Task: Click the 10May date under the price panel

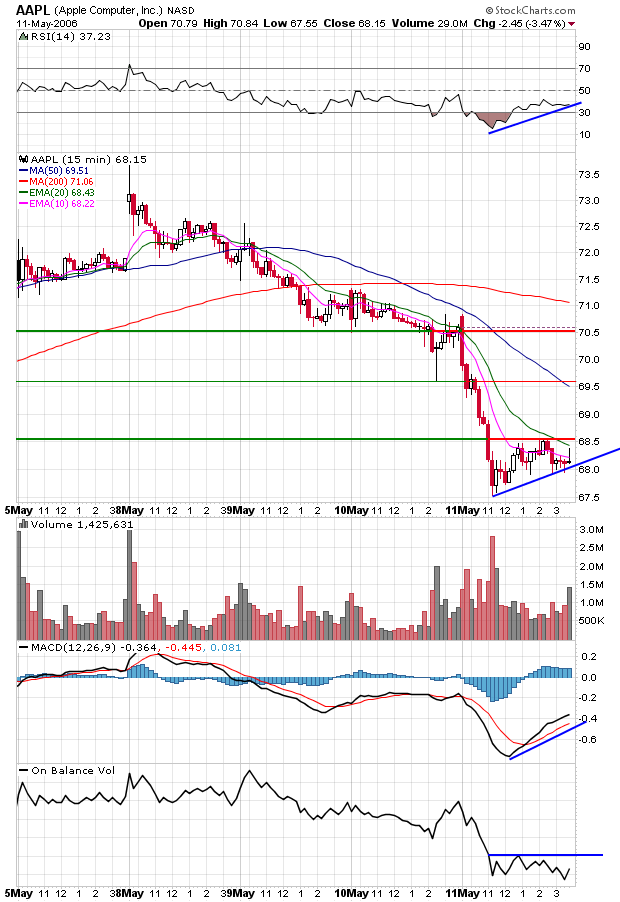Action: click(x=351, y=510)
